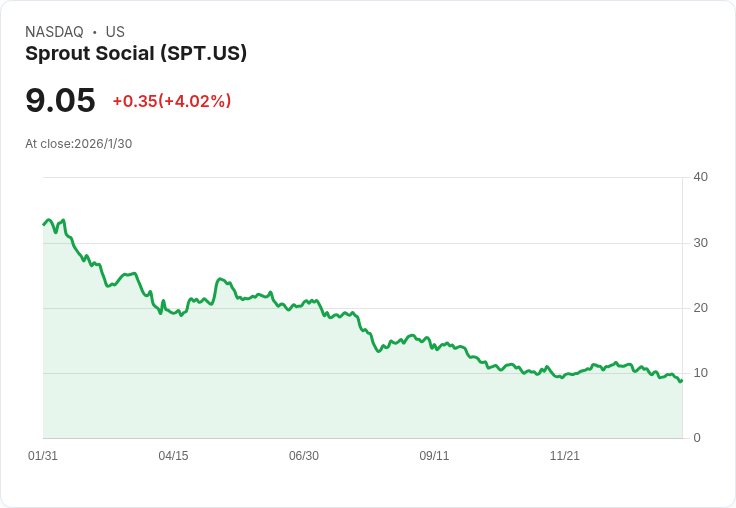736x508 pixels.
Task: Click the At close 2026/1/30 timestamp
Action: 78,144
